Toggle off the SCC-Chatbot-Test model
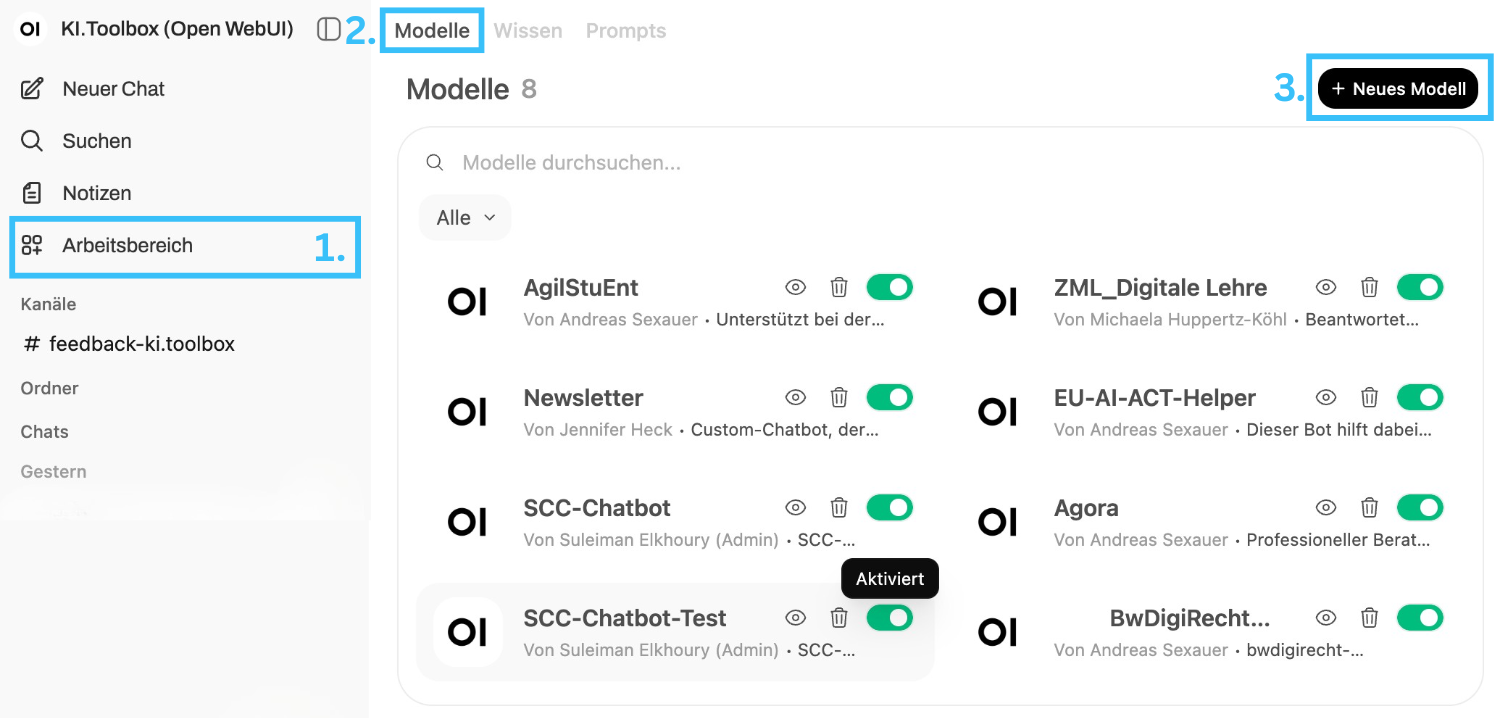This screenshot has width=1500, height=718. click(x=889, y=618)
